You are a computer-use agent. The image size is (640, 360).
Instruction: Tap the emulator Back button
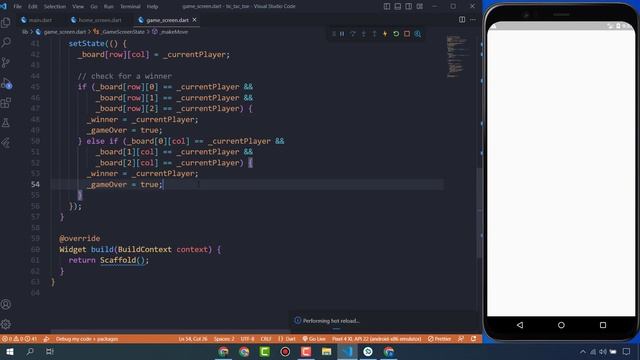pos(520,325)
